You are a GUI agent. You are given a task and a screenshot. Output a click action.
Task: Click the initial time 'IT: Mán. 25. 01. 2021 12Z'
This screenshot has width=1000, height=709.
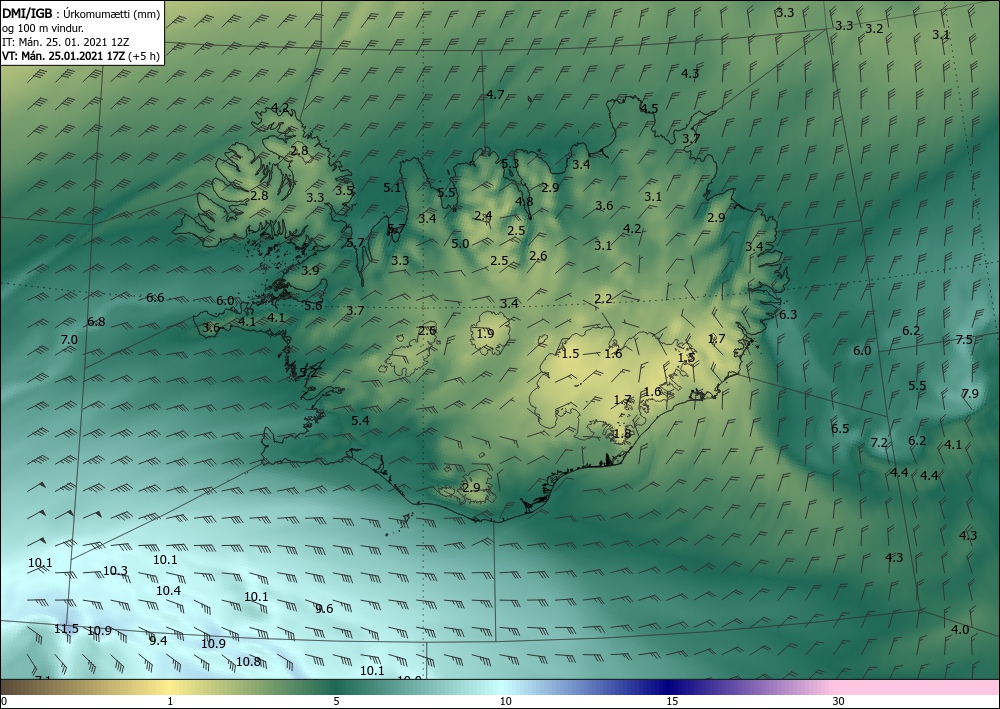(x=66, y=42)
